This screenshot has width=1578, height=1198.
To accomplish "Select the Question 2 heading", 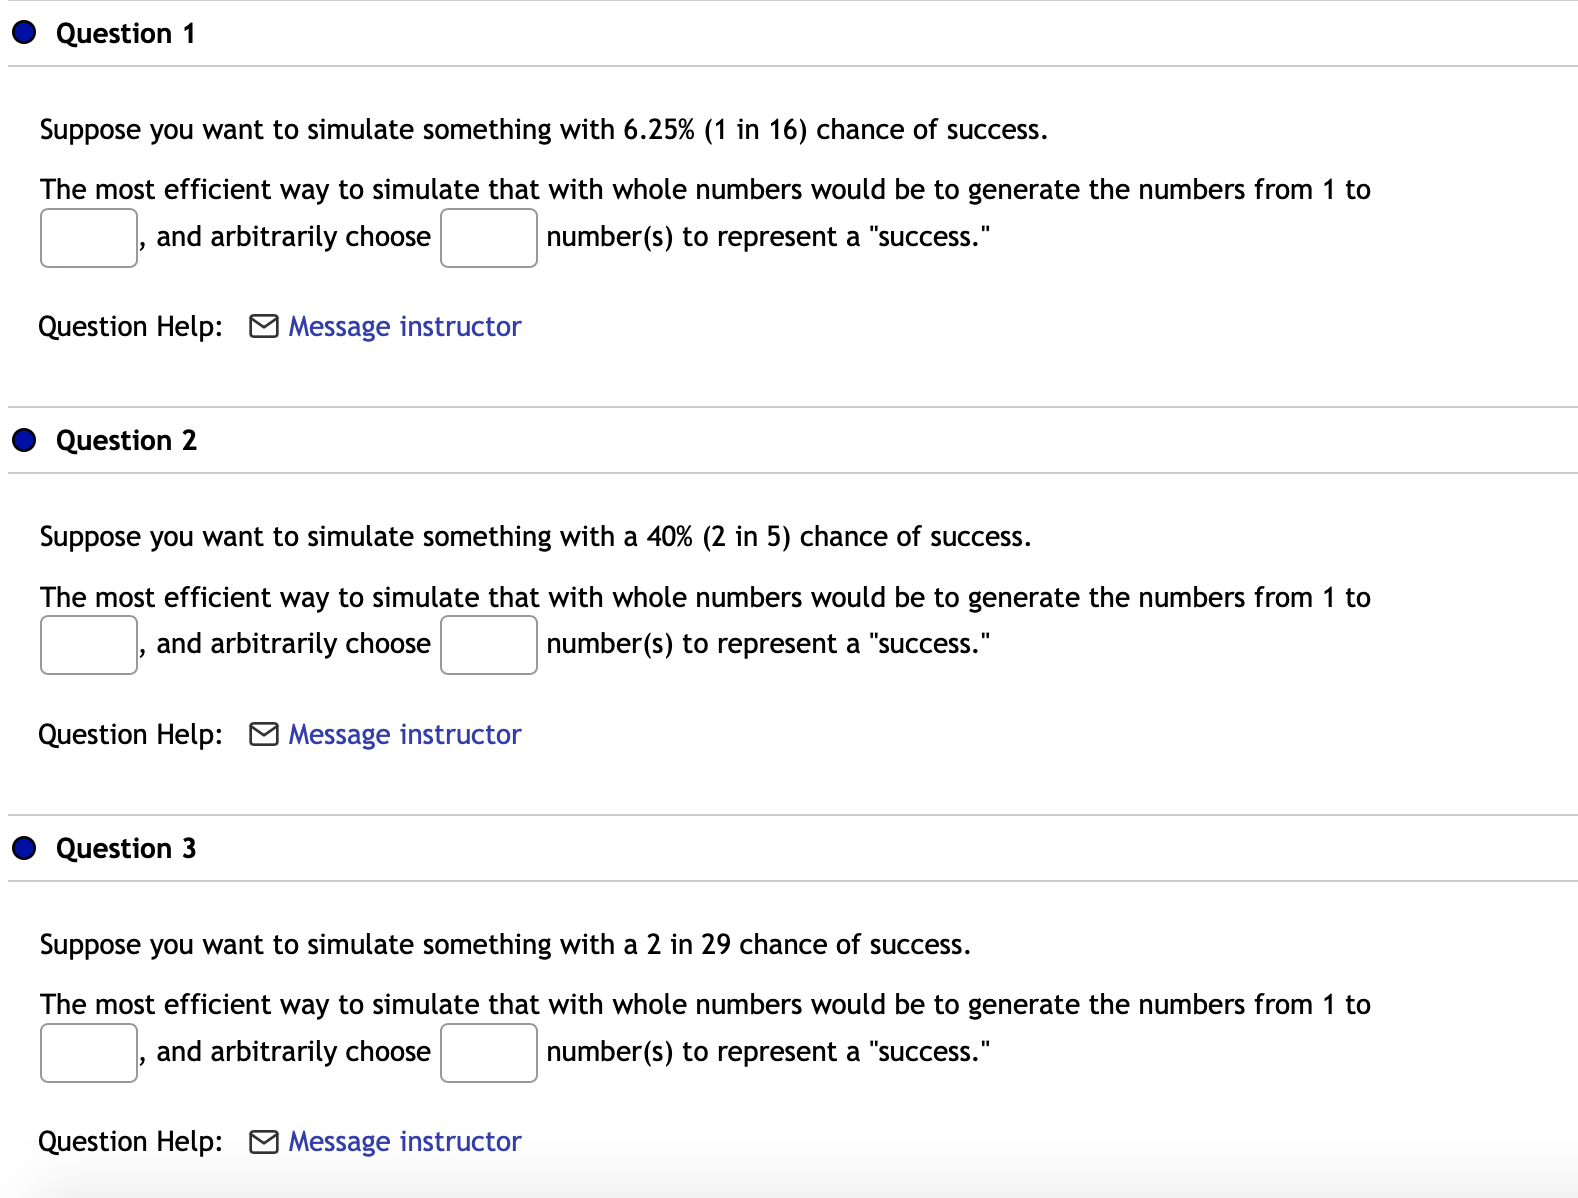I will [x=126, y=441].
